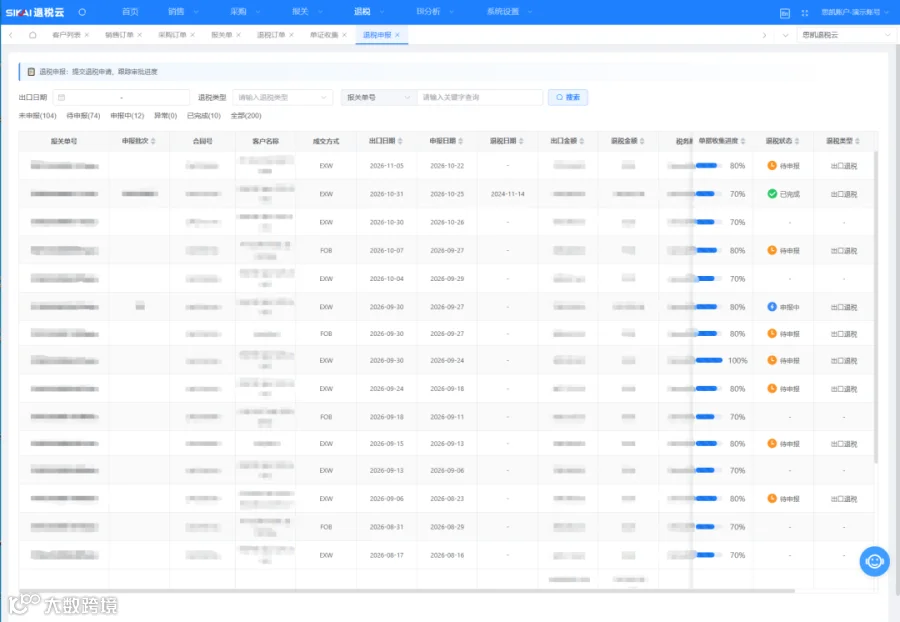Sort by 申报批次 column
Screen dimensions: 900x622
click(153, 141)
